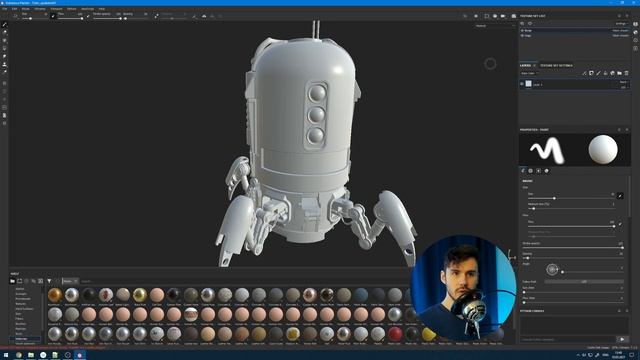
Task: Open File Explorer from the taskbar
Action: [31, 355]
